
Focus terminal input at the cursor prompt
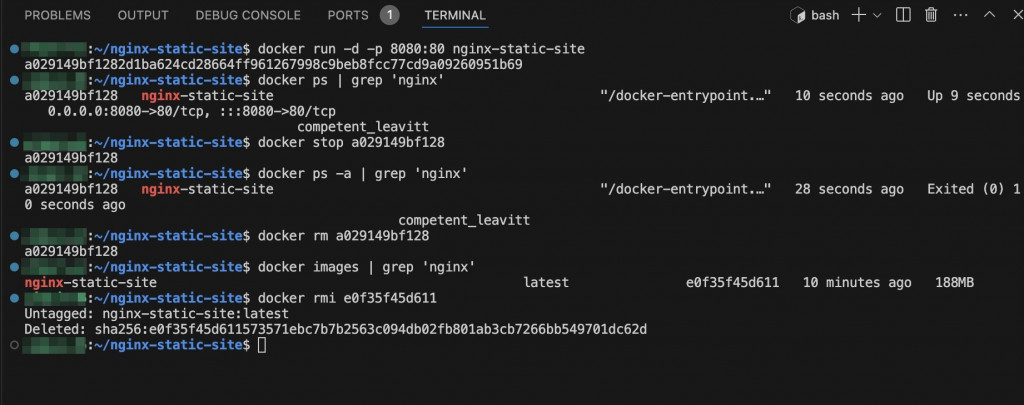[x=262, y=345]
